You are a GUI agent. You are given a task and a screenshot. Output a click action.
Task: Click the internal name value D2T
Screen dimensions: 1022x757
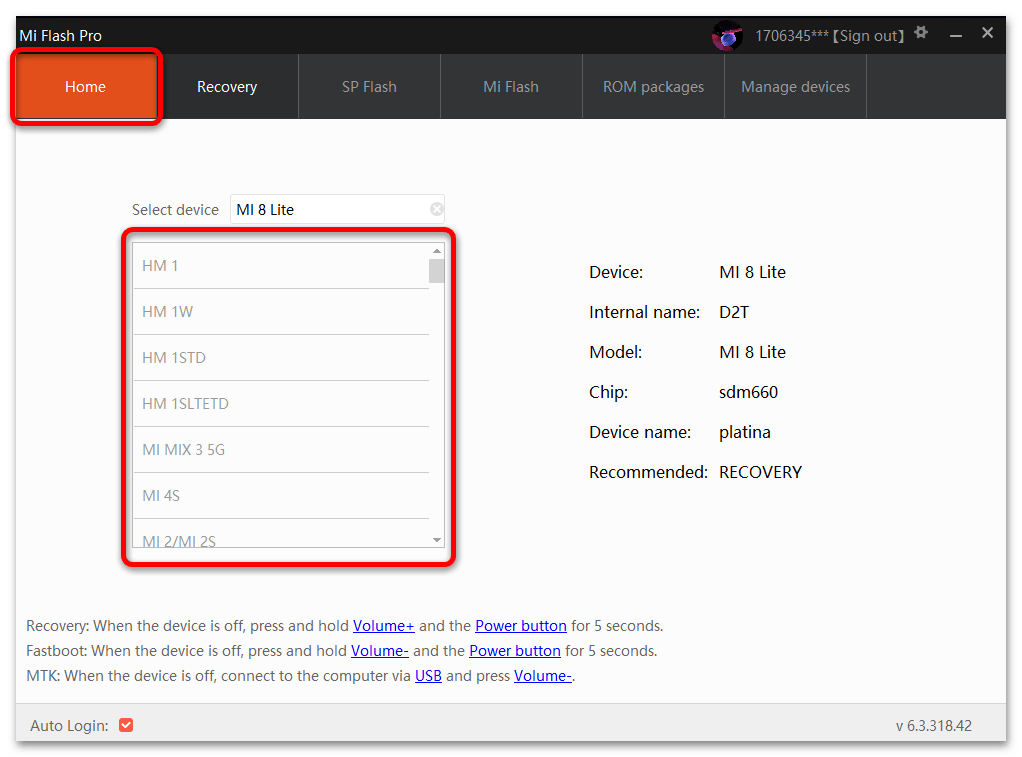(734, 312)
